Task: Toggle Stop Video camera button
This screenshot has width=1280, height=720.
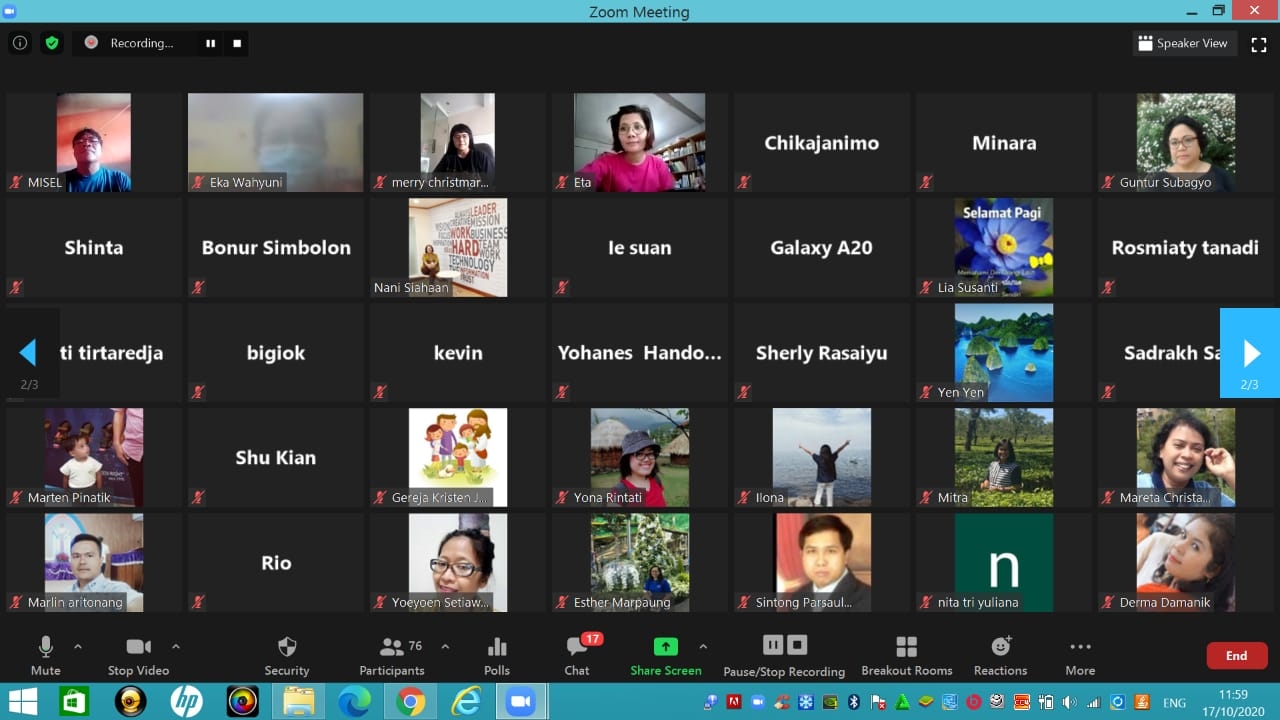Action: 138,655
